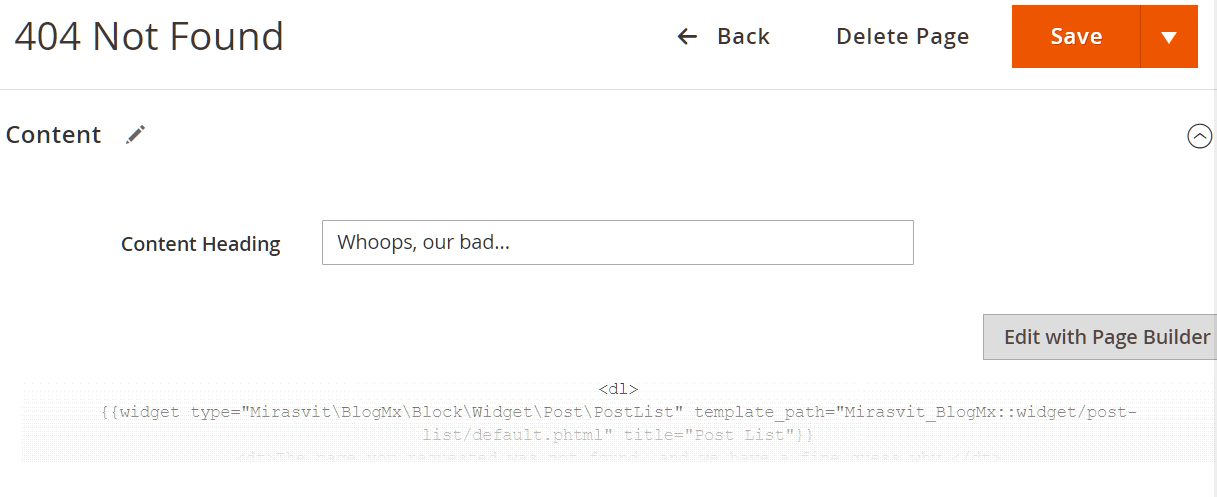Click the Content section title

tap(54, 135)
